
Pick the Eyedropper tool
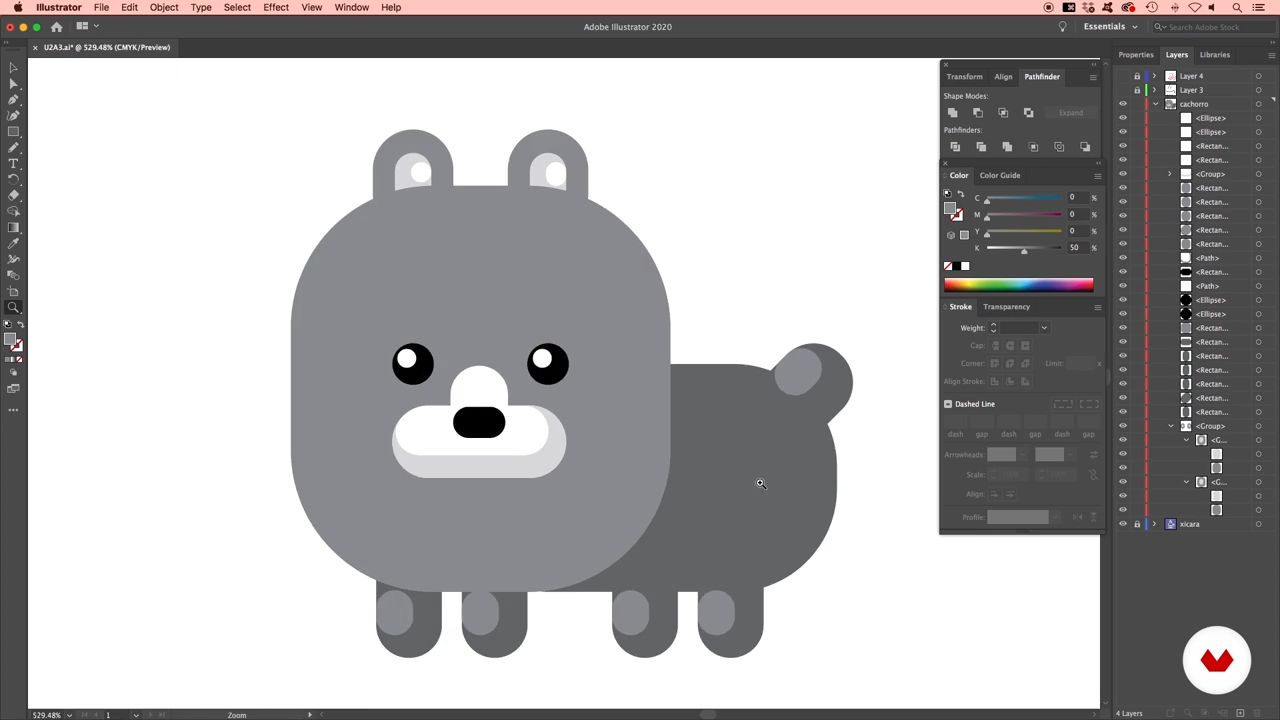click(13, 243)
